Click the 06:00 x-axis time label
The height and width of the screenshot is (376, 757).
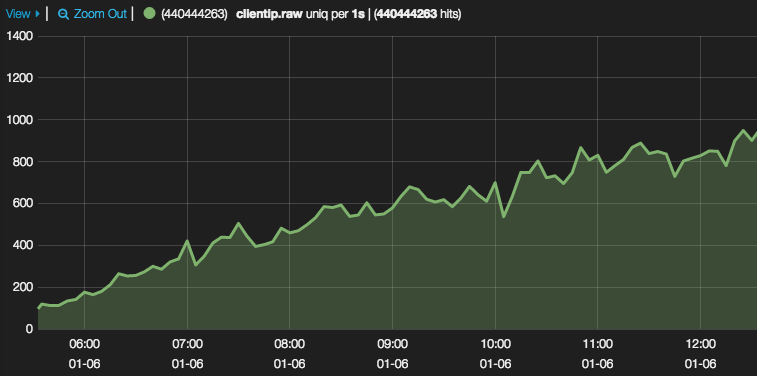84,345
